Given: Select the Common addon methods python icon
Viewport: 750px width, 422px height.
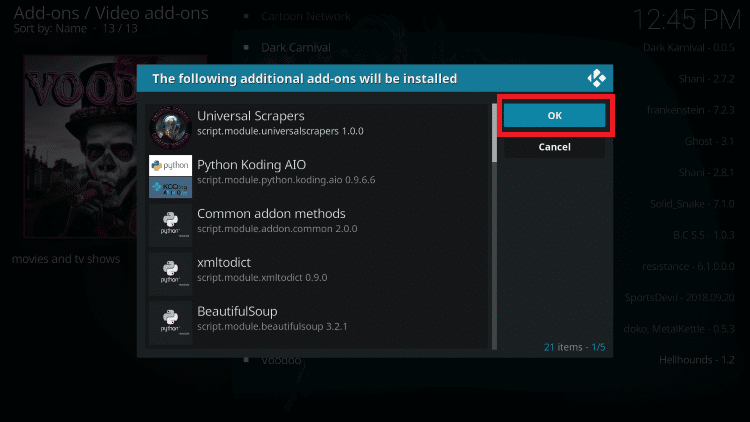Looking at the screenshot, I should [170, 225].
